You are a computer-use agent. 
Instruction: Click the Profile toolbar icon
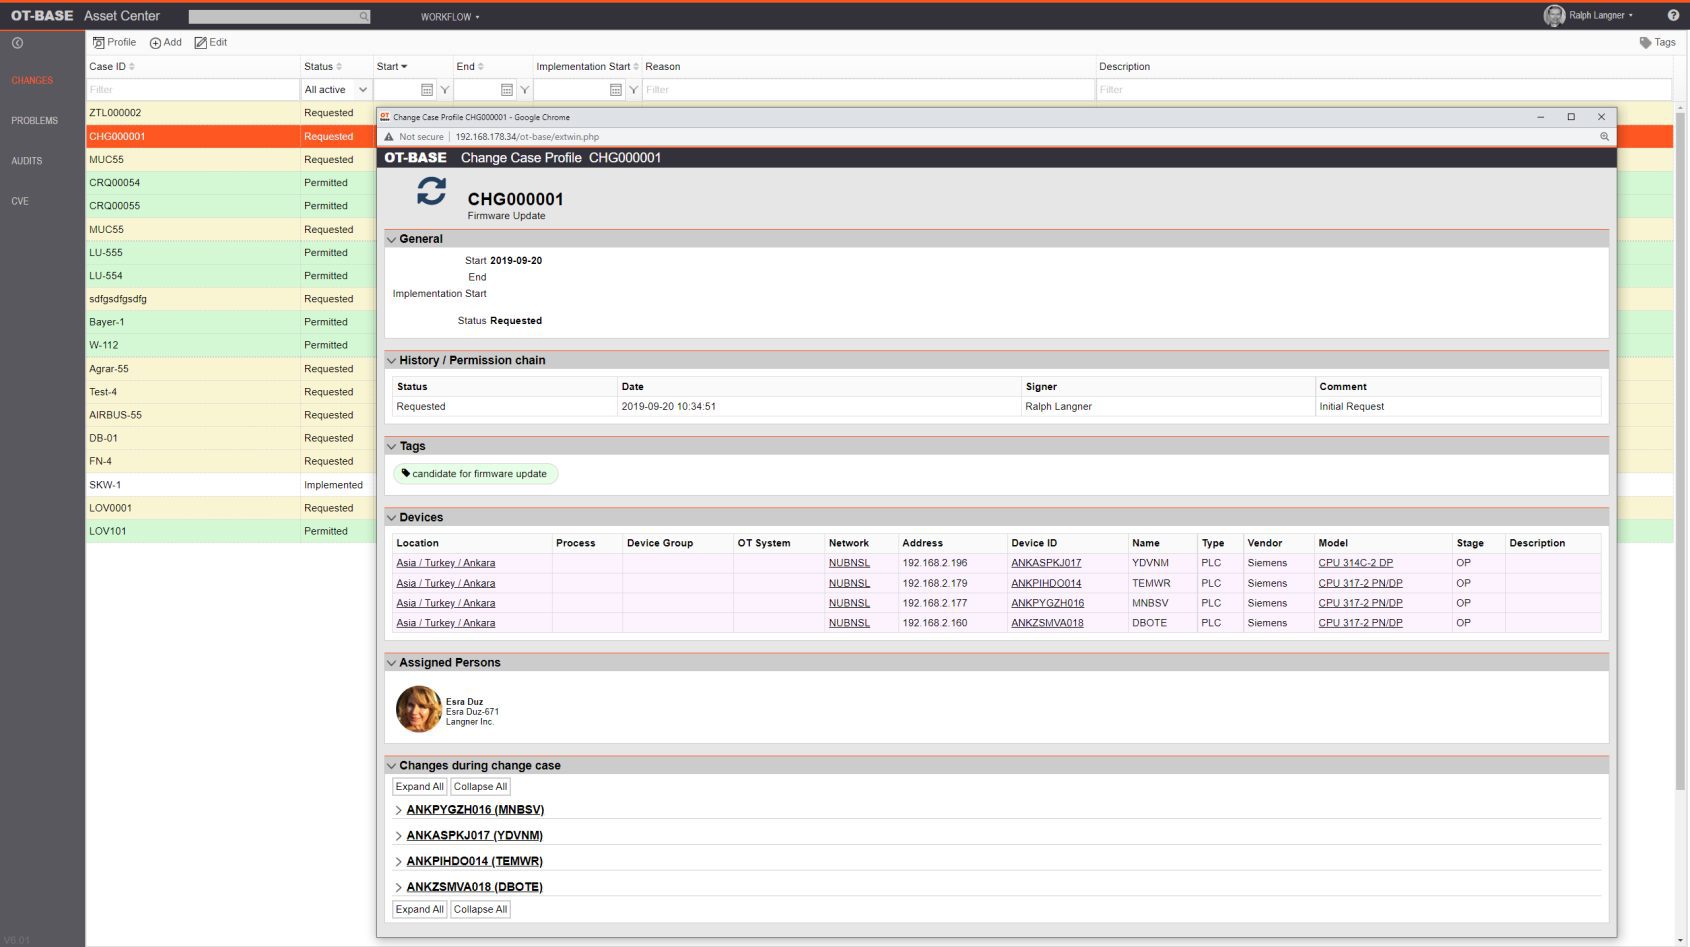(x=99, y=43)
